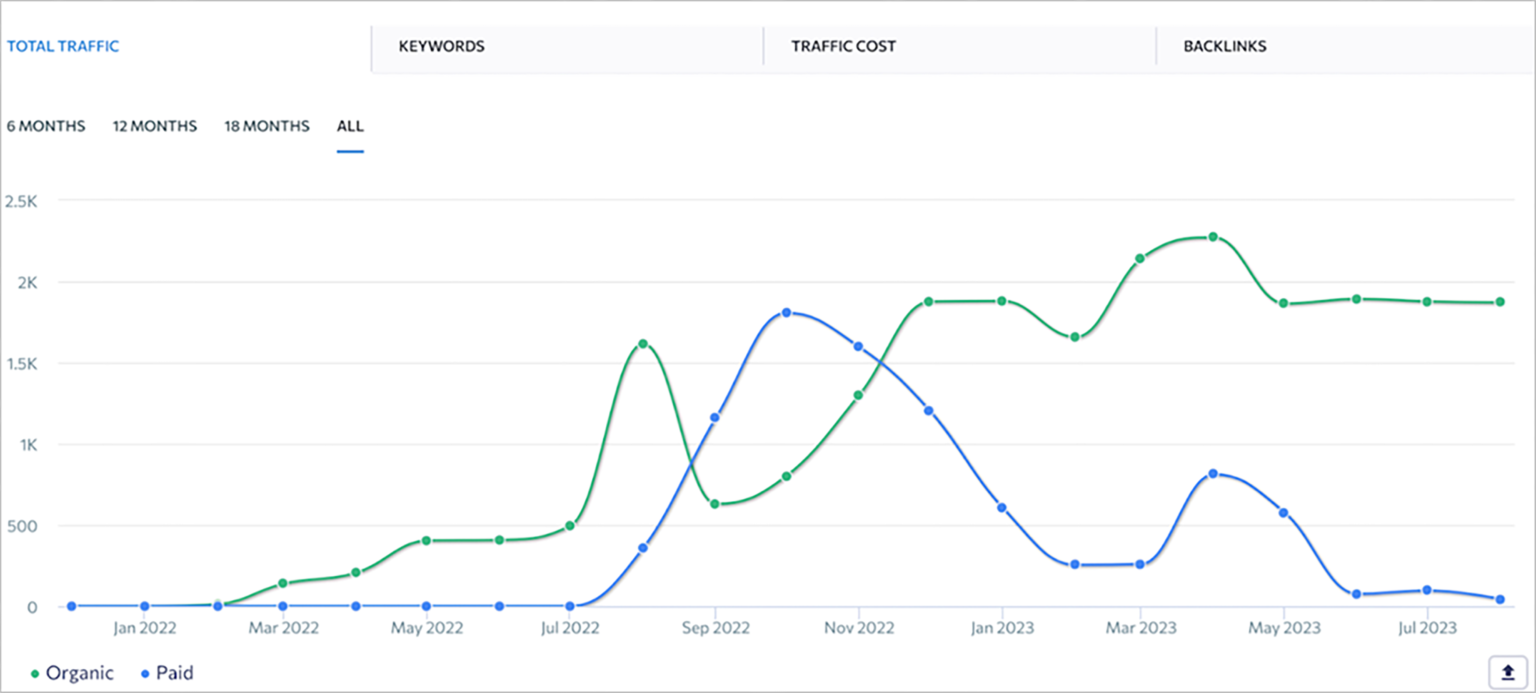Image resolution: width=1536 pixels, height=693 pixels.
Task: Select the All time range
Action: (350, 126)
